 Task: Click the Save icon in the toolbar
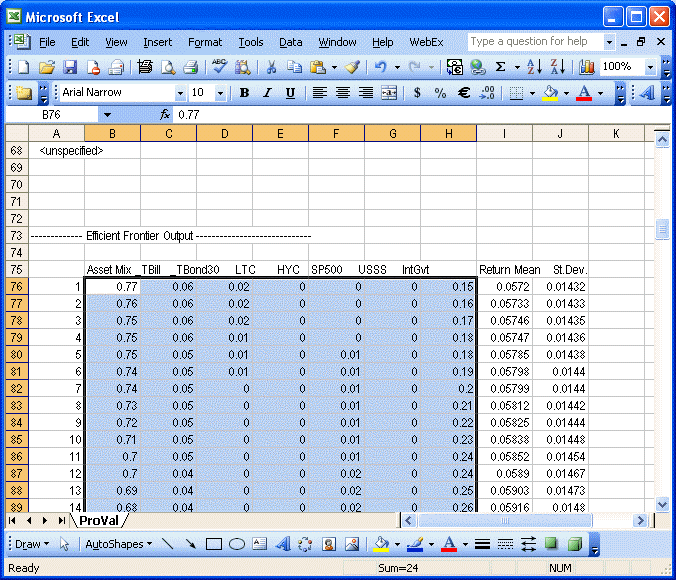click(x=70, y=67)
